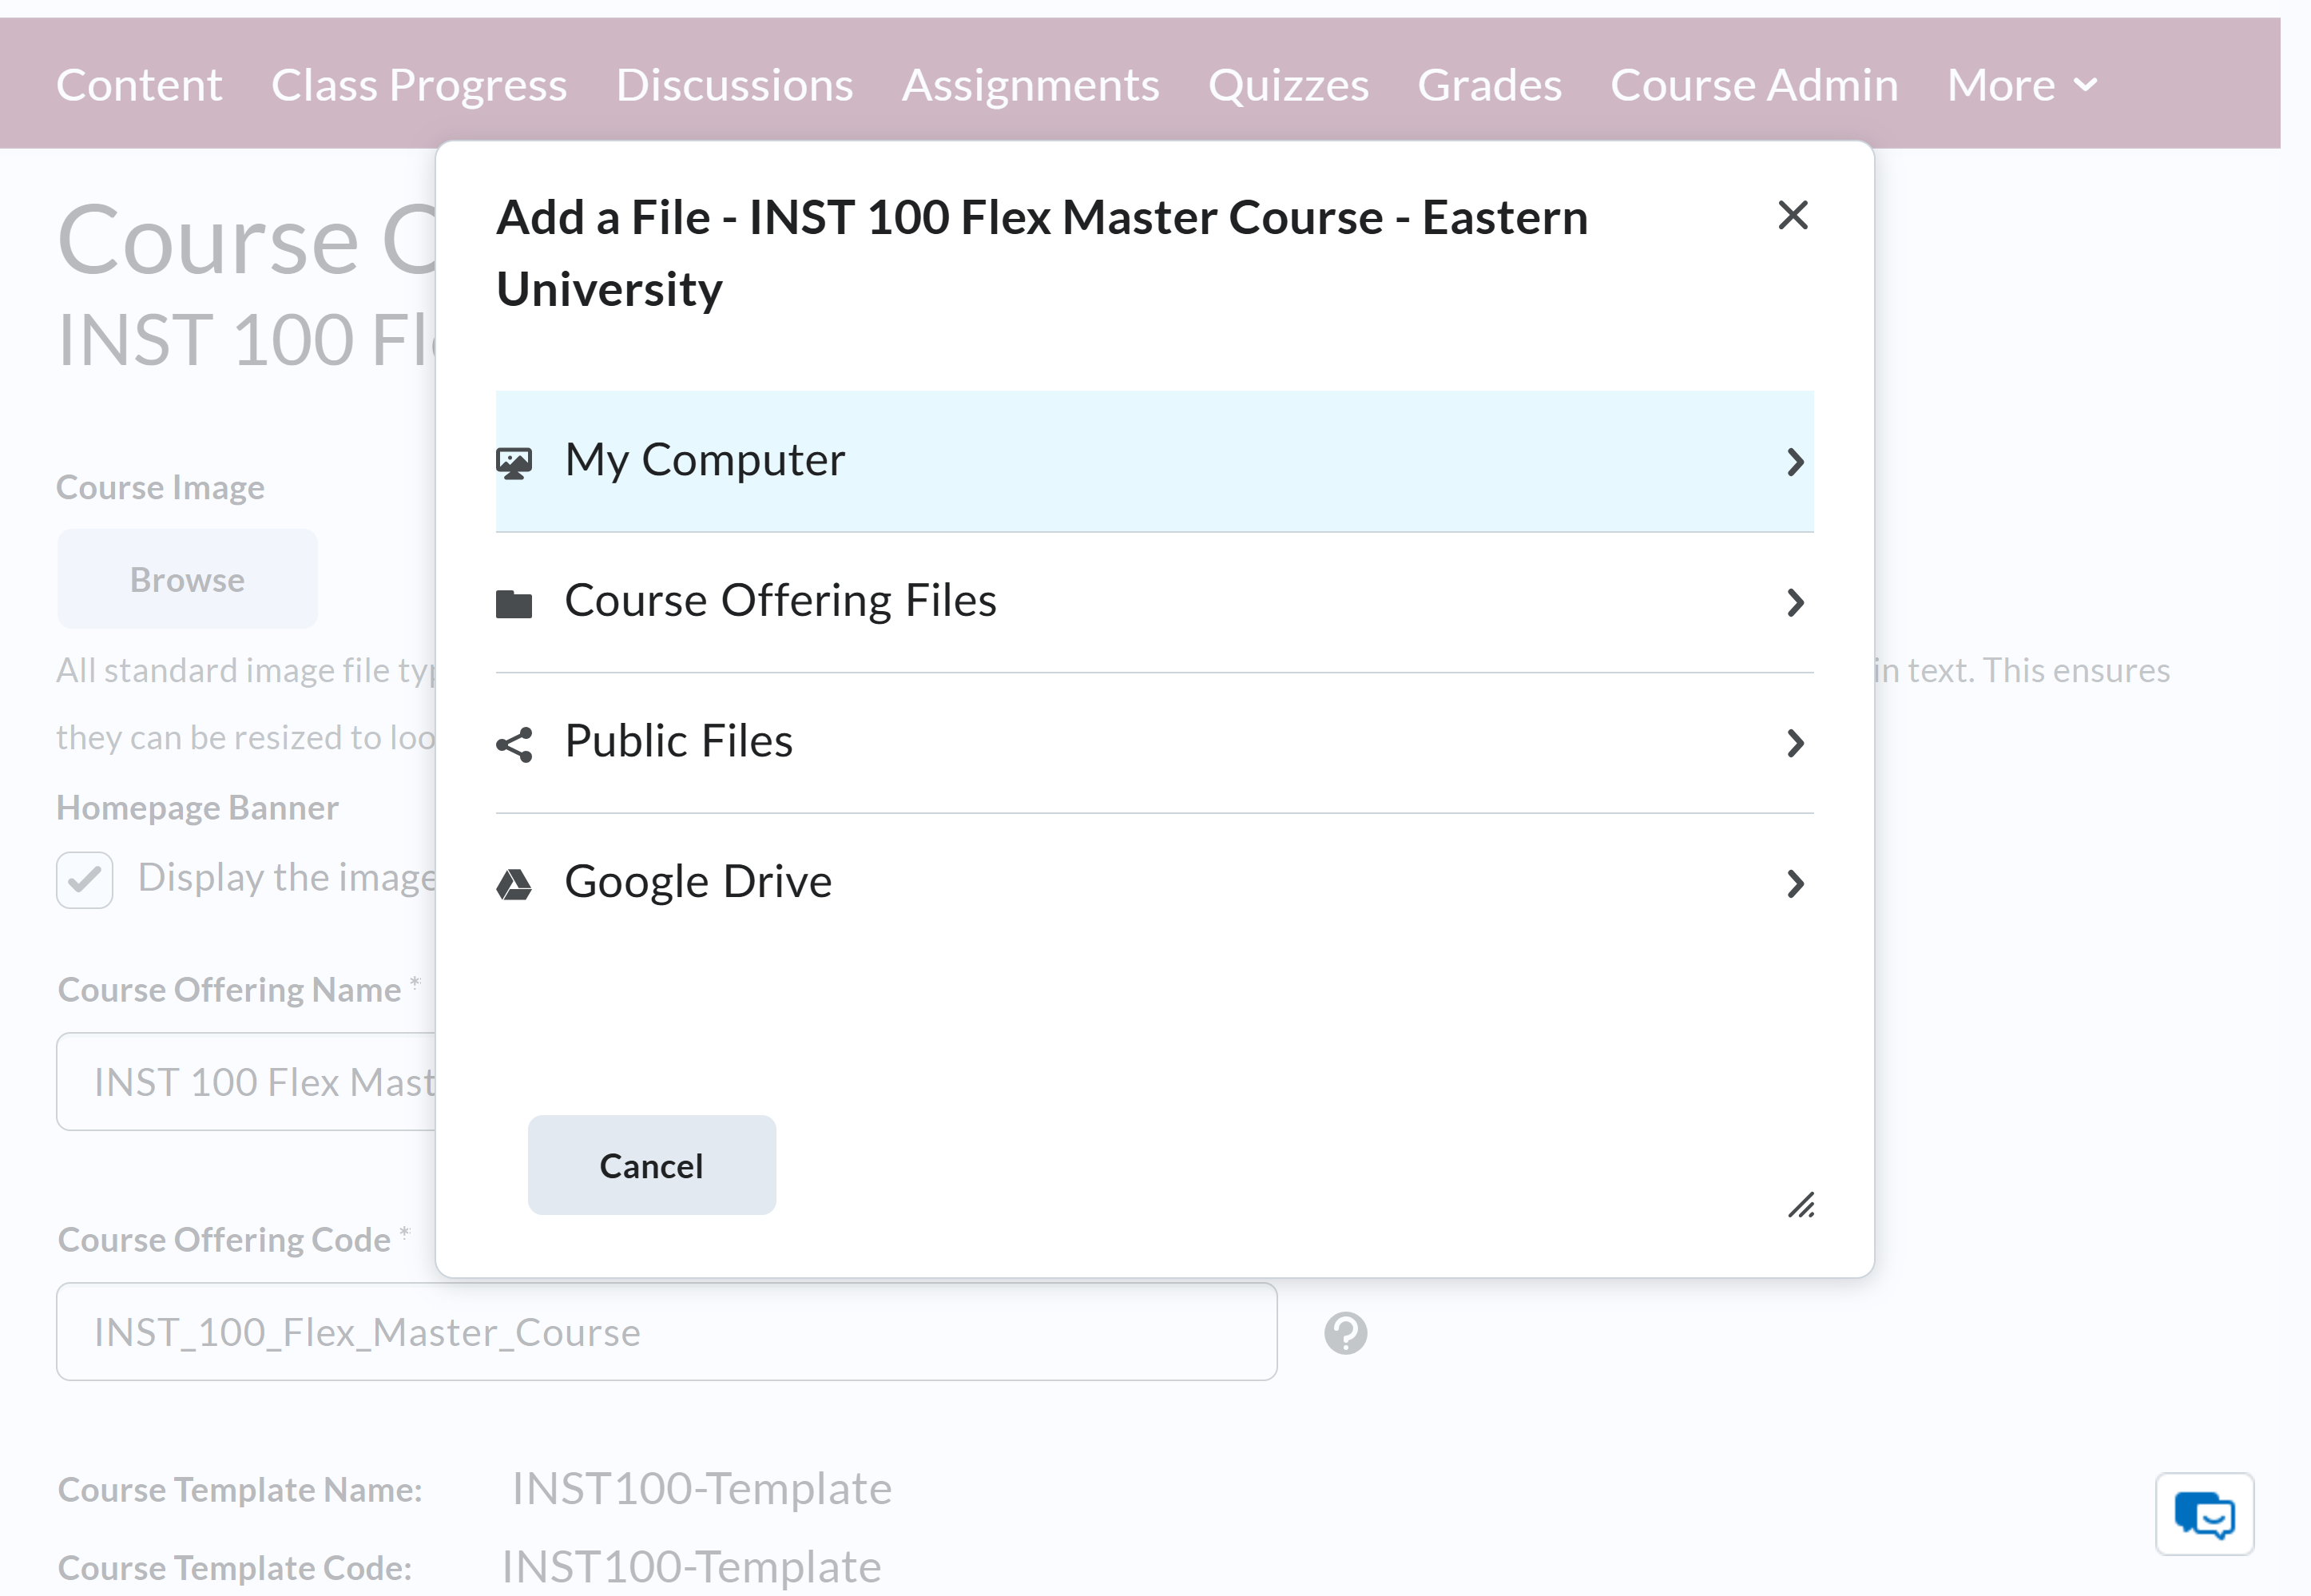Viewport: 2311px width, 1596px height.
Task: Open the Assignments nav item
Action: (x=1030, y=85)
